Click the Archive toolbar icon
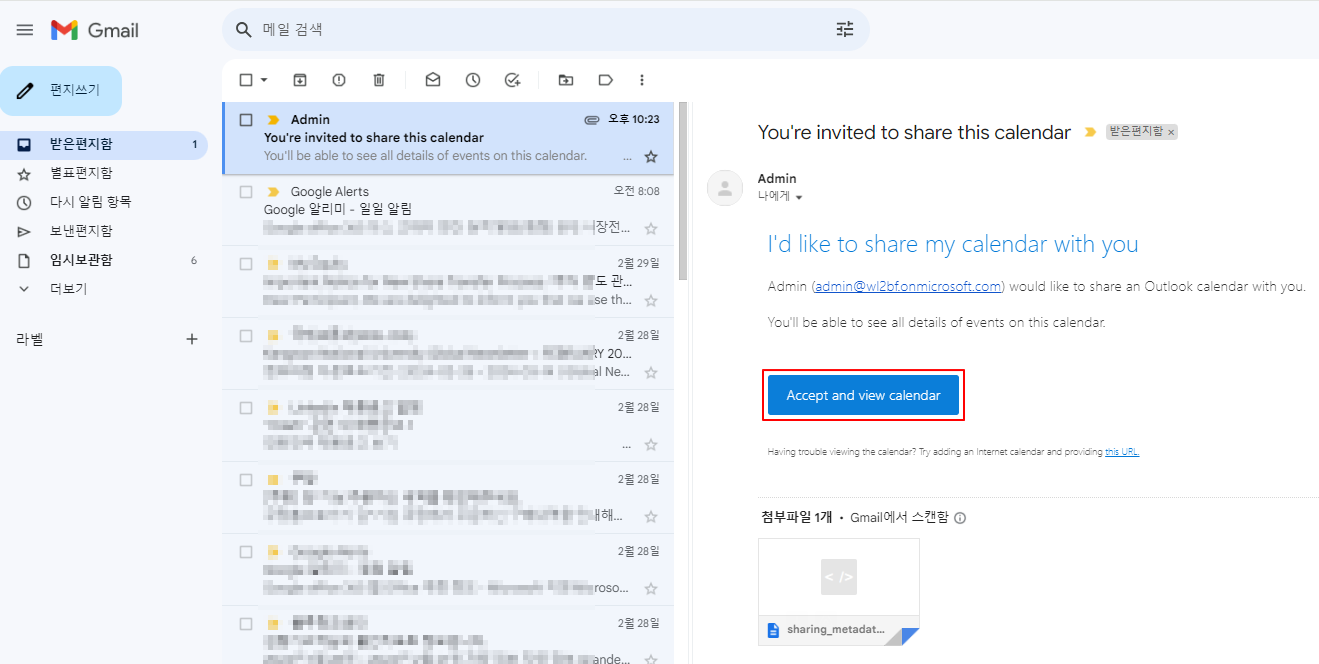This screenshot has height=664, width=1319. pyautogui.click(x=299, y=80)
